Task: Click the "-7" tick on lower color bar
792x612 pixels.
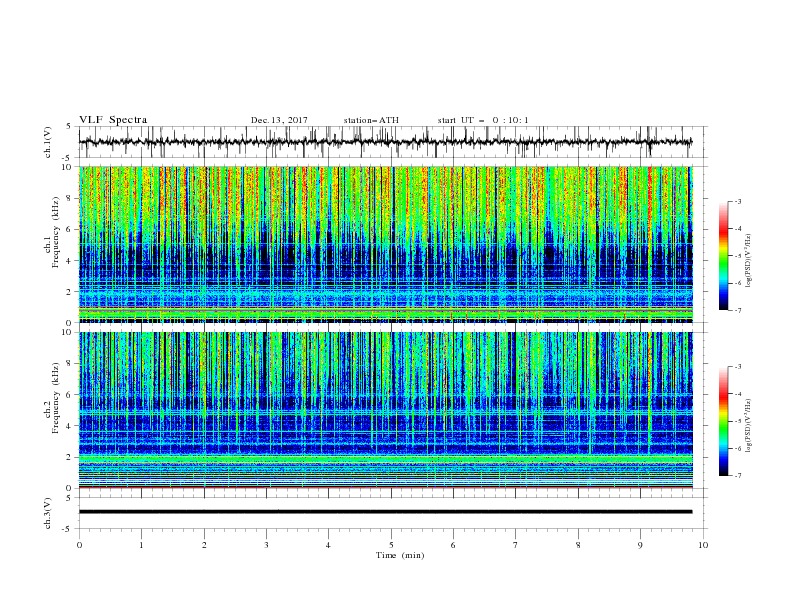Action: [737, 475]
